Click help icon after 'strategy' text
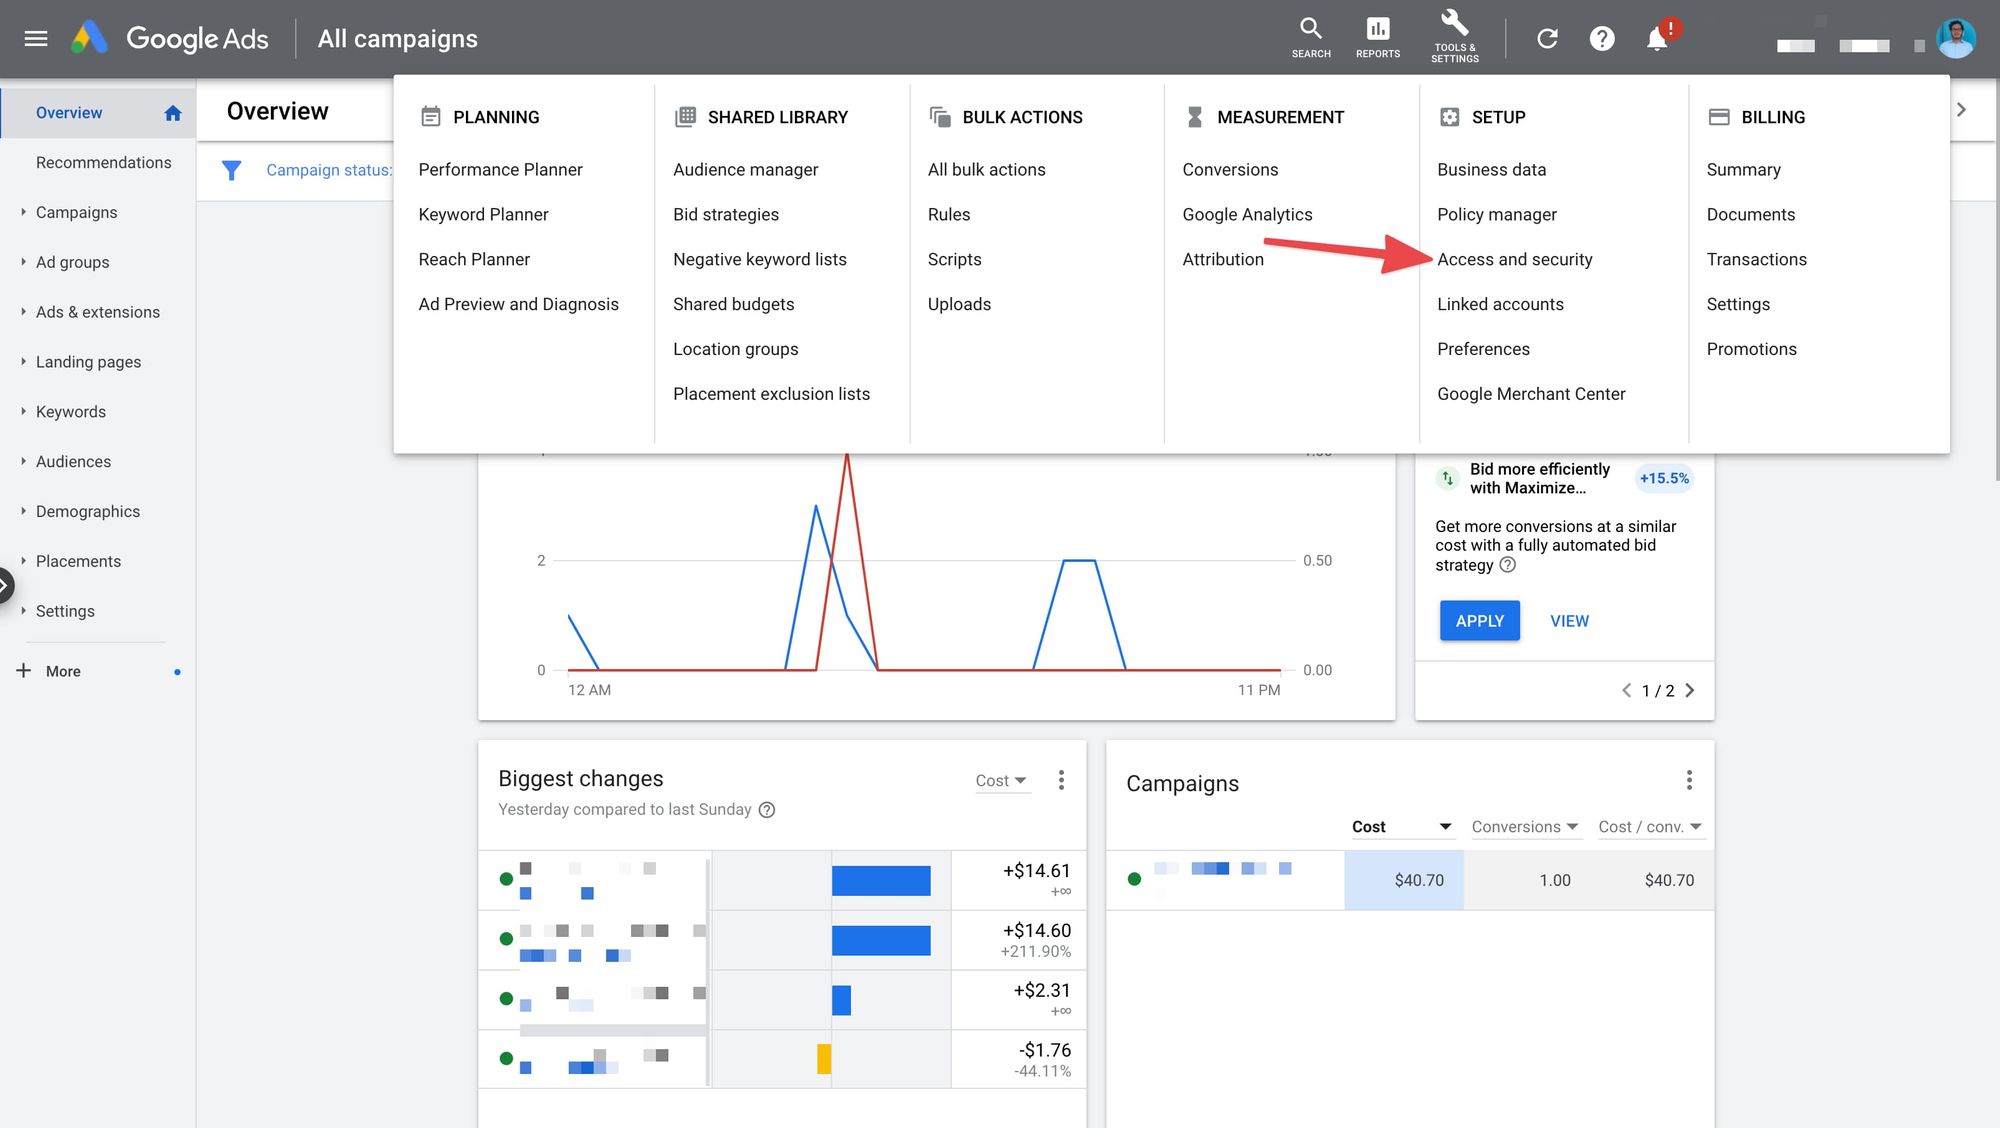 tap(1508, 565)
